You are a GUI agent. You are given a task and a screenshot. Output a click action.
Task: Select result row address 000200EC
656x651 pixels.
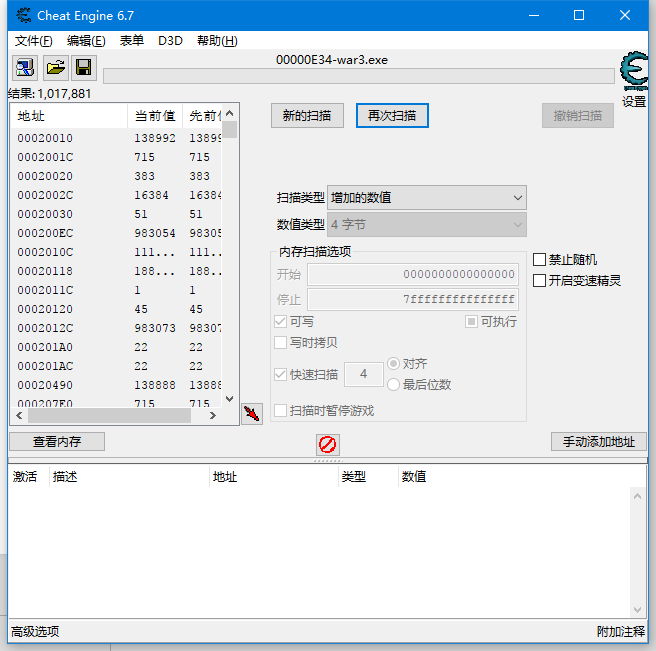[x=116, y=233]
